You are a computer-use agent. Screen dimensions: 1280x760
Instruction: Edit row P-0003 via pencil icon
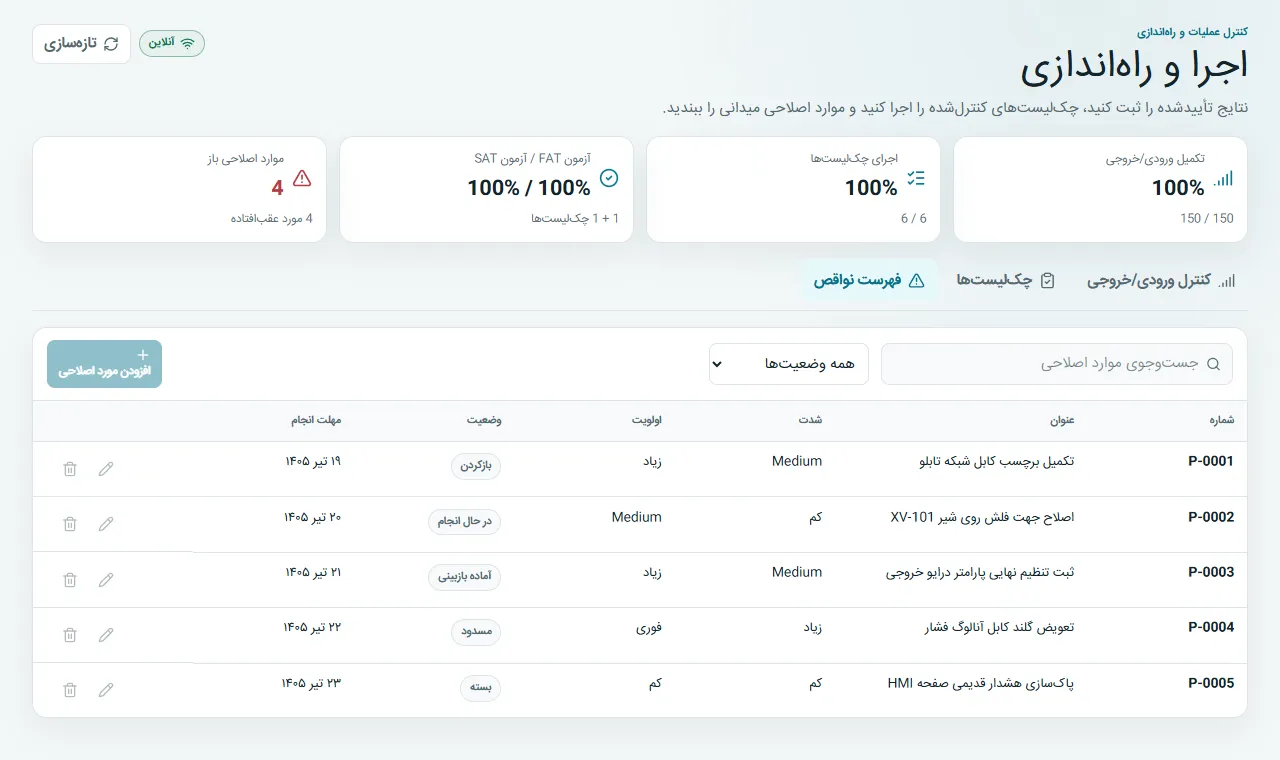point(106,580)
